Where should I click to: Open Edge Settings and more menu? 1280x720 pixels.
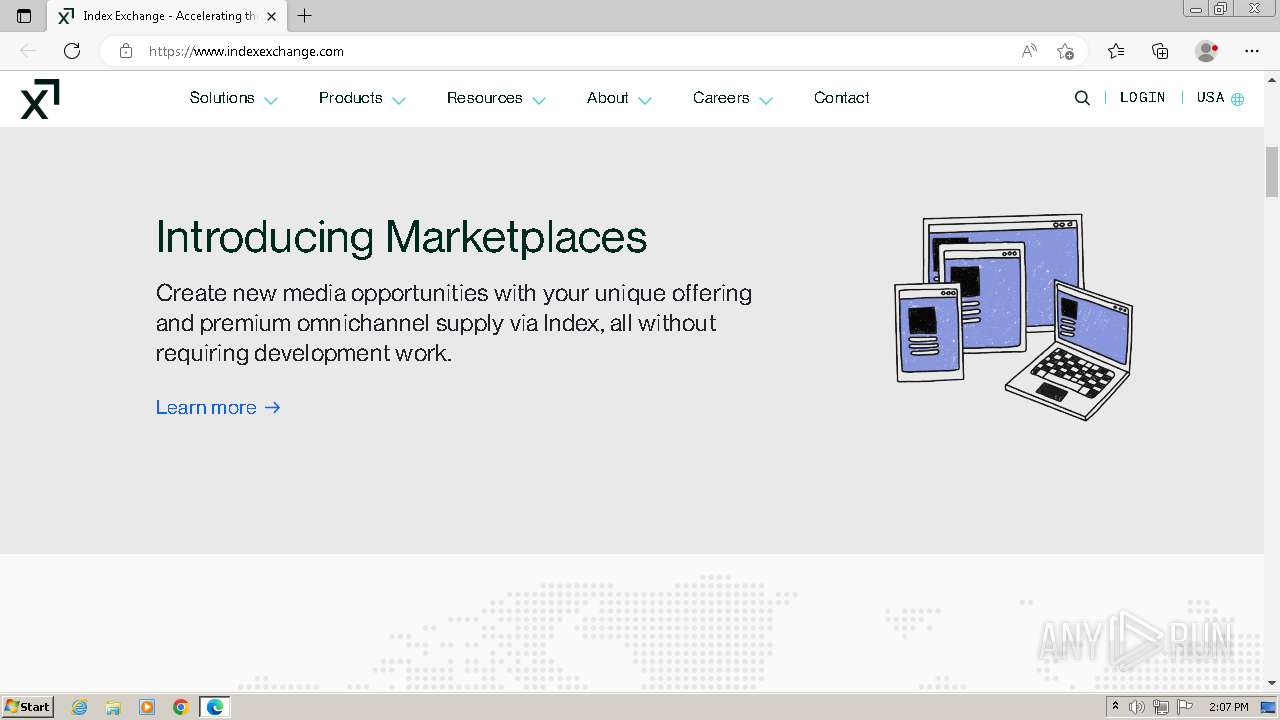[1252, 51]
